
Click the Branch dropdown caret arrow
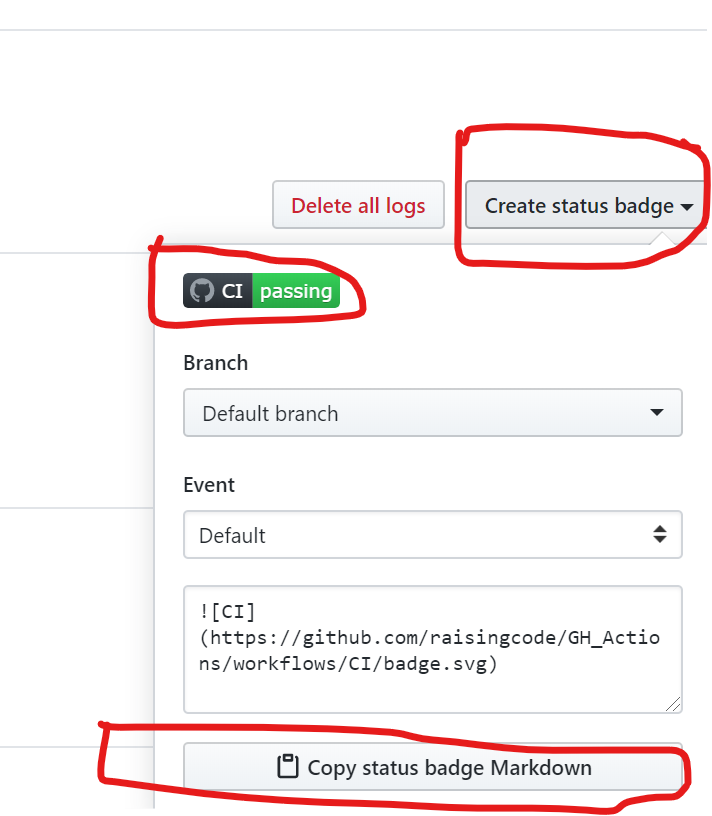(657, 412)
